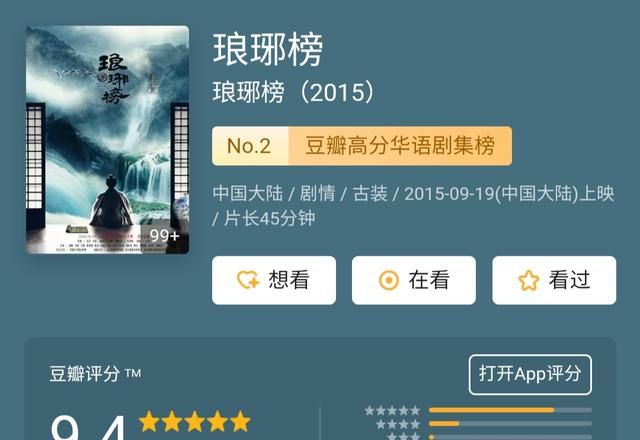
Task: Tap the 99+ photo count badge
Action: [x=164, y=236]
